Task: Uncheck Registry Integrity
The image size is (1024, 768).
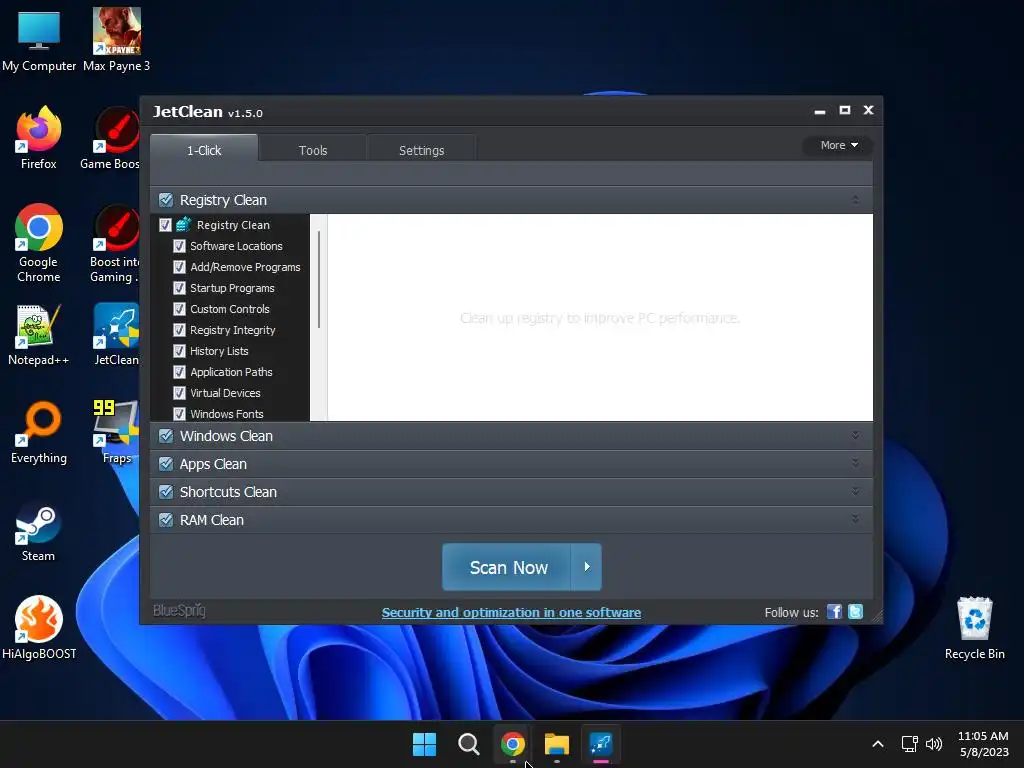Action: coord(179,330)
